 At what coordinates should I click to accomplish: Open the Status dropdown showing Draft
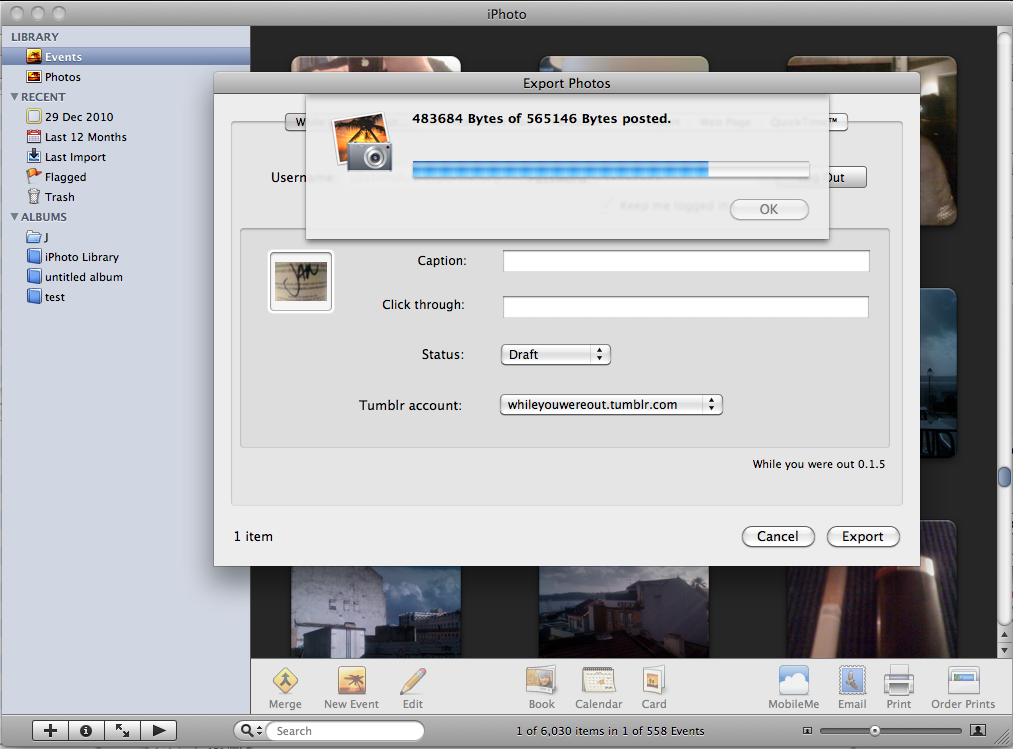click(555, 354)
